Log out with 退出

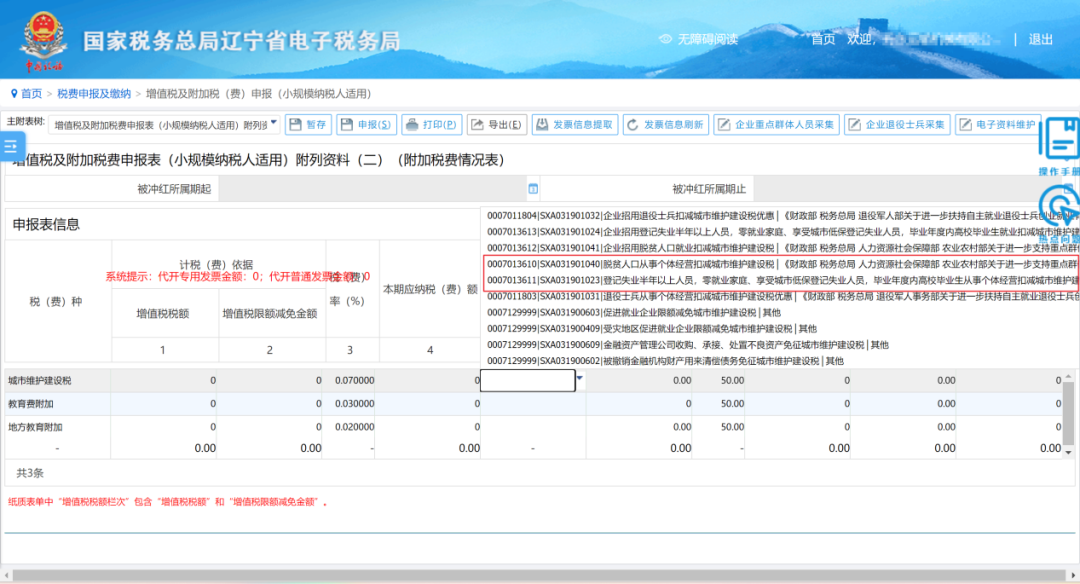coord(1040,39)
